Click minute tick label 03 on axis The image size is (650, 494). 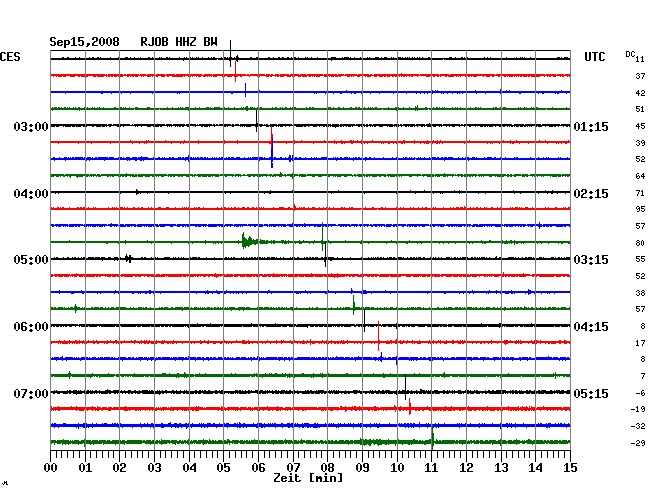coord(155,468)
